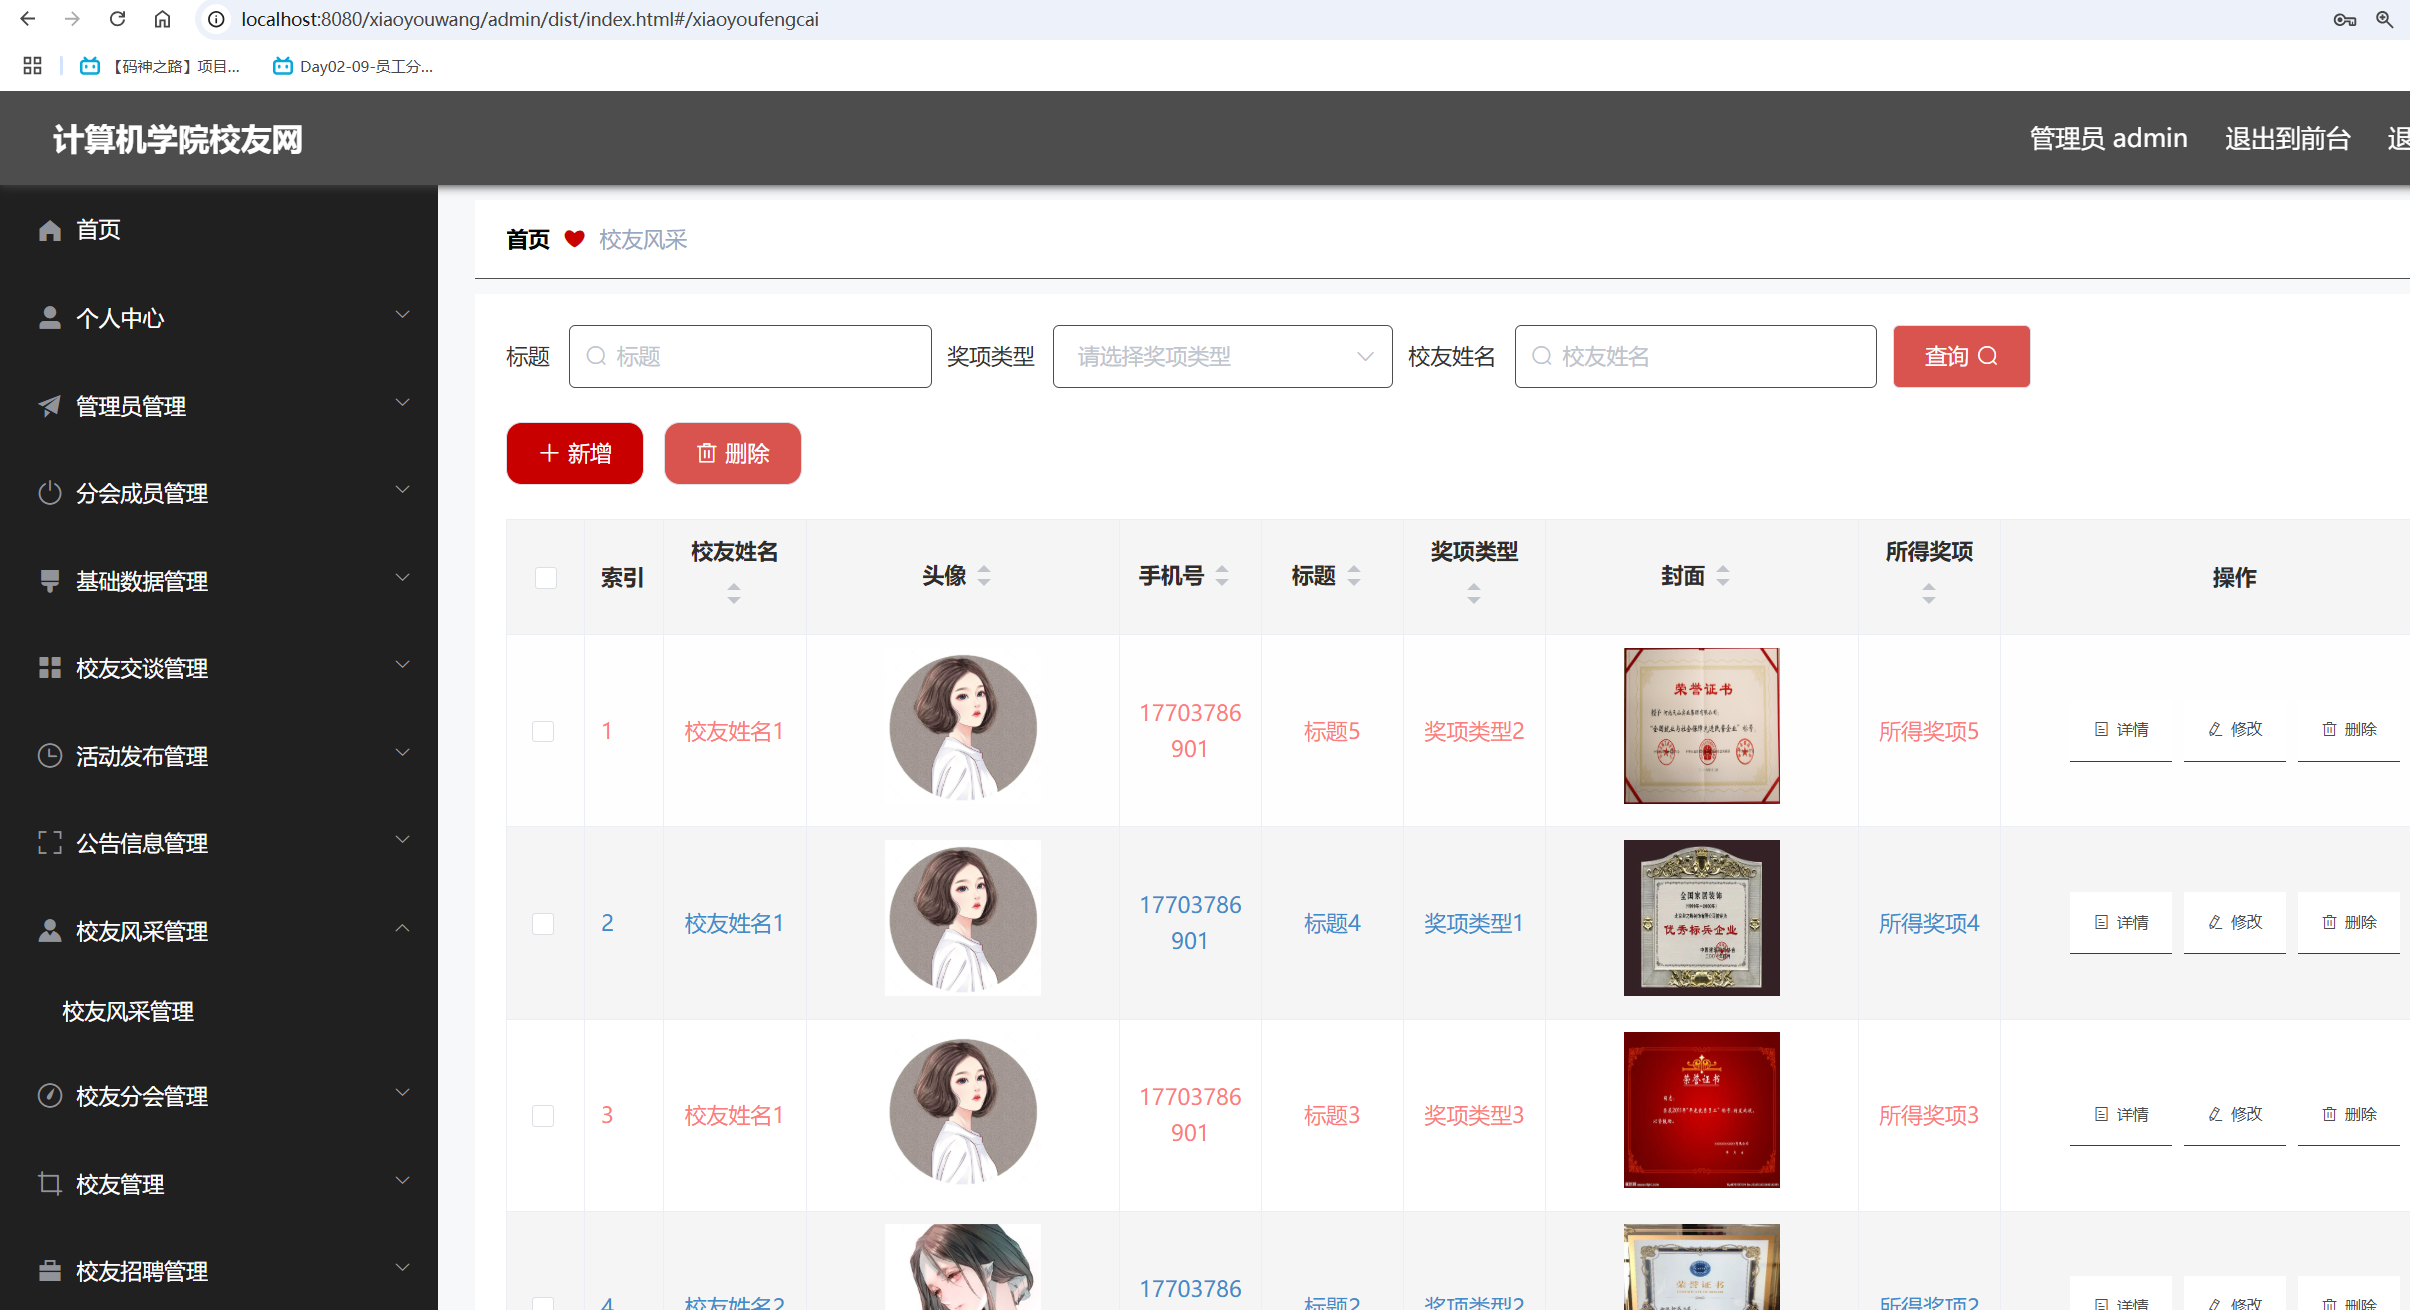The image size is (2410, 1310).
Task: Sort by 所得奖项 column arrows
Action: click(1929, 594)
